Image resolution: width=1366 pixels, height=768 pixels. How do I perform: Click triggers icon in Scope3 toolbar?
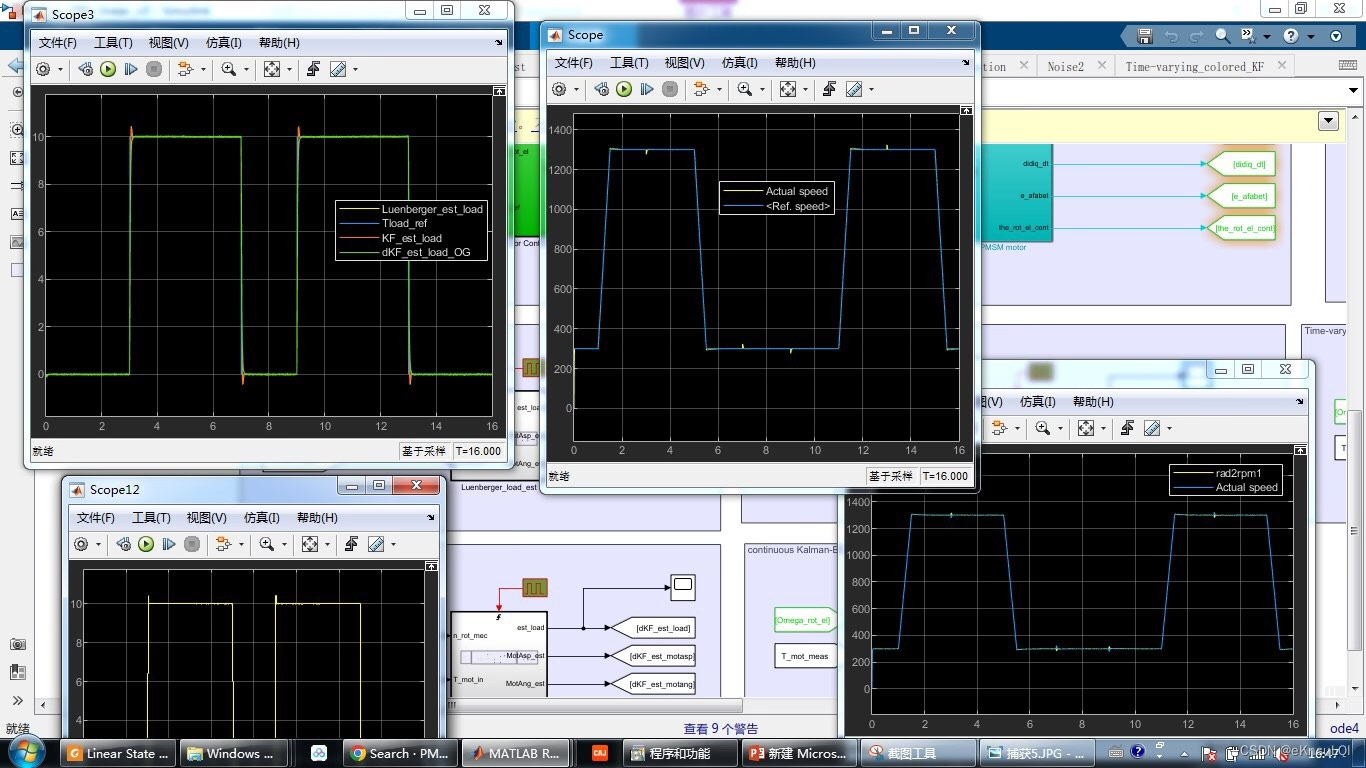point(313,69)
